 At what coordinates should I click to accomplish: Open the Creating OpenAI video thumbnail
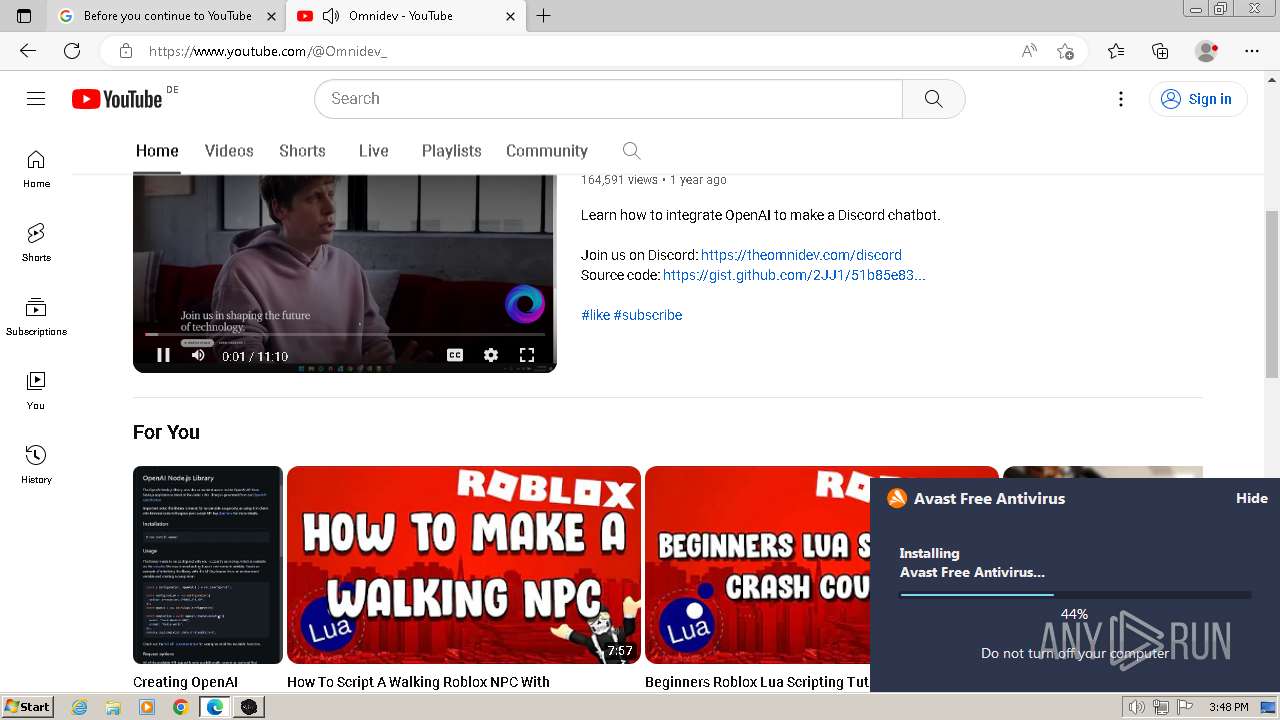click(x=208, y=565)
